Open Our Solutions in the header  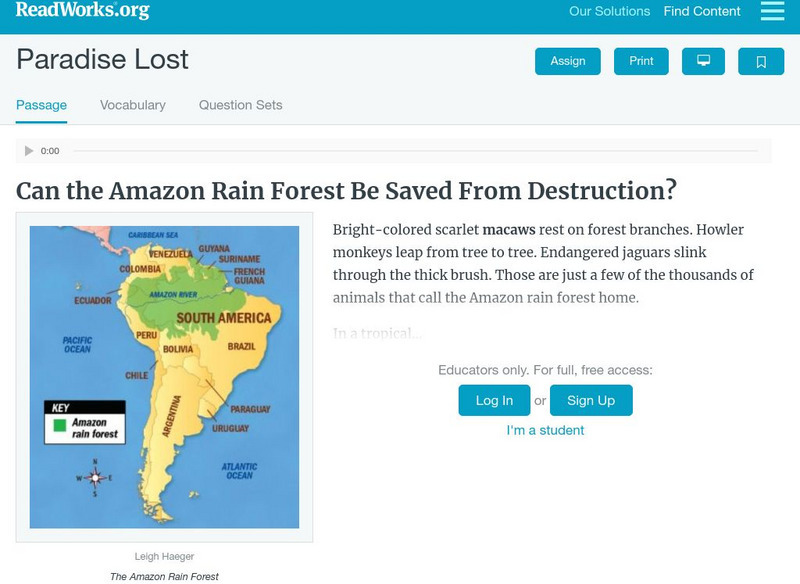point(609,12)
